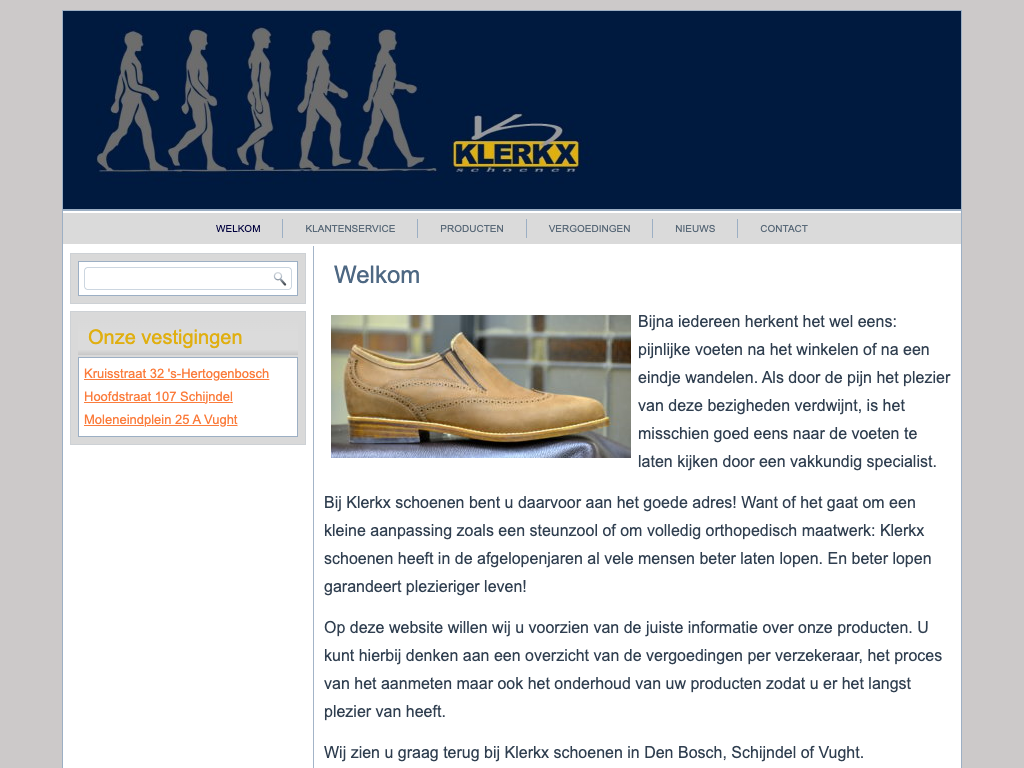Click the leftmost walking figure silhouette
1024x768 pixels.
tap(129, 100)
